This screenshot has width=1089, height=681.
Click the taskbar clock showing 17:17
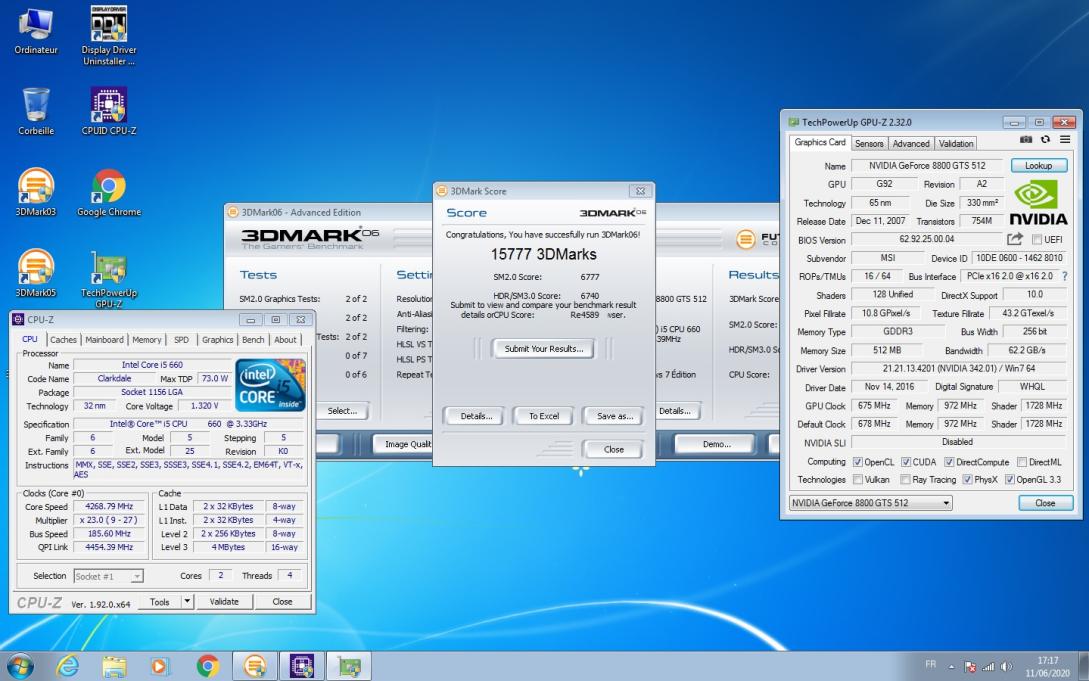pyautogui.click(x=1047, y=666)
